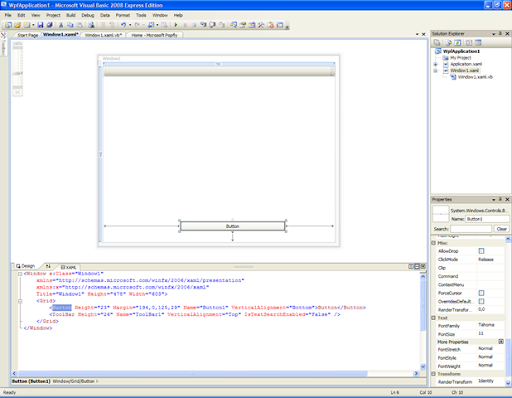This screenshot has height=398, width=512.
Task: Open the Solution Explorer window position dropdown
Action: tap(494, 34)
